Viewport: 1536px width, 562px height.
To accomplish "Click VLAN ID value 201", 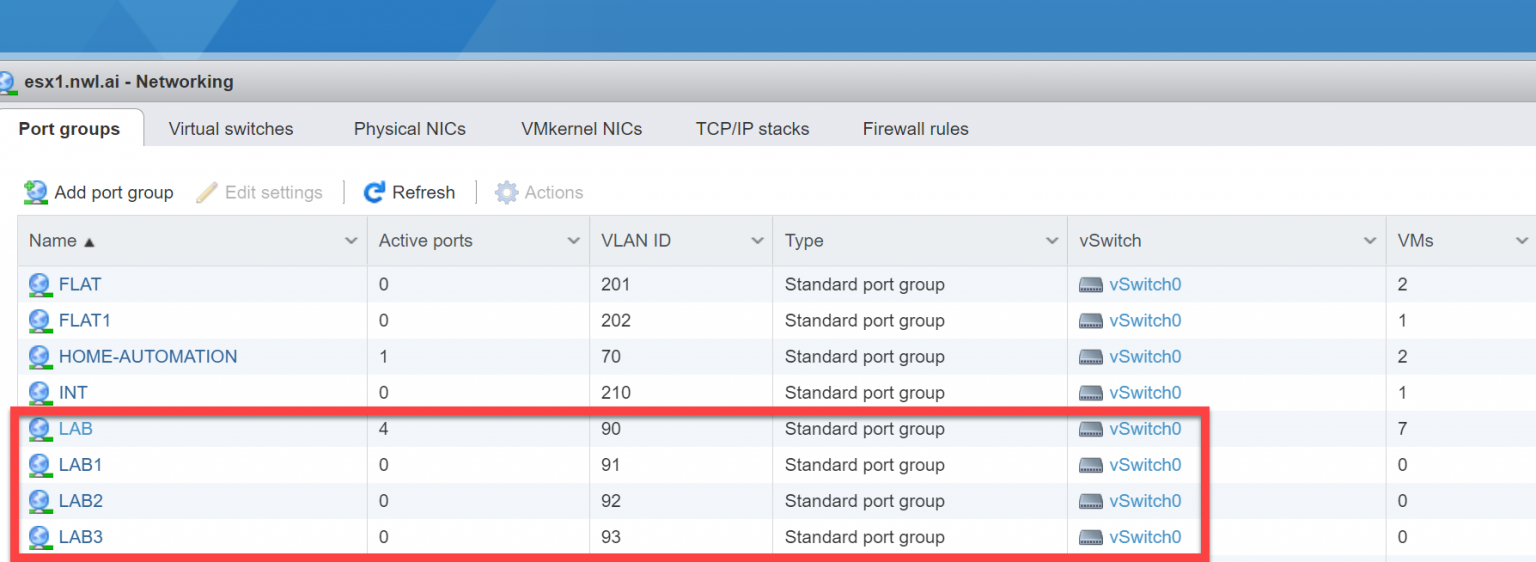I will click(616, 285).
